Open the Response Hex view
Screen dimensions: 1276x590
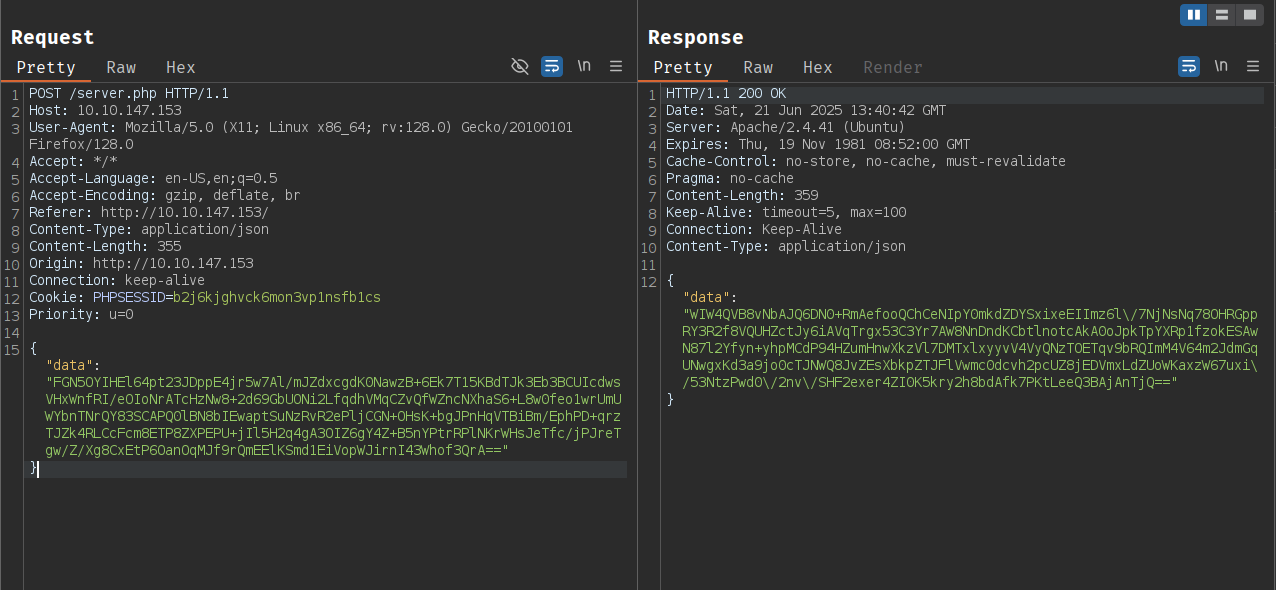(818, 67)
